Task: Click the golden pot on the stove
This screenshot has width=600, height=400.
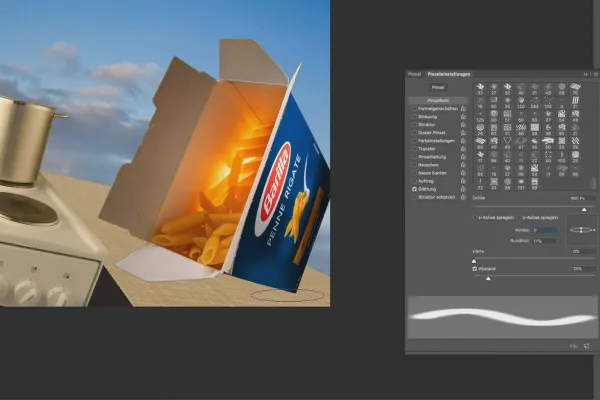Action: [27, 139]
